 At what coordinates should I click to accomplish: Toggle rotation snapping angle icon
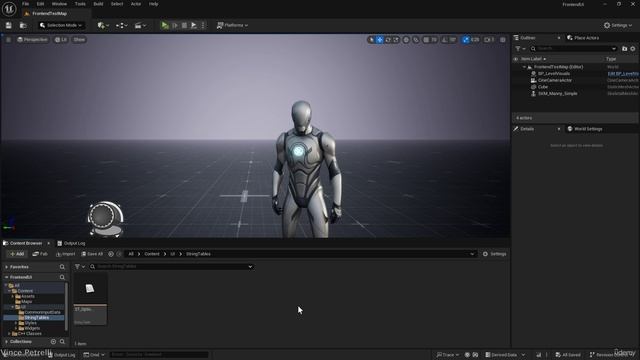(x=445, y=40)
